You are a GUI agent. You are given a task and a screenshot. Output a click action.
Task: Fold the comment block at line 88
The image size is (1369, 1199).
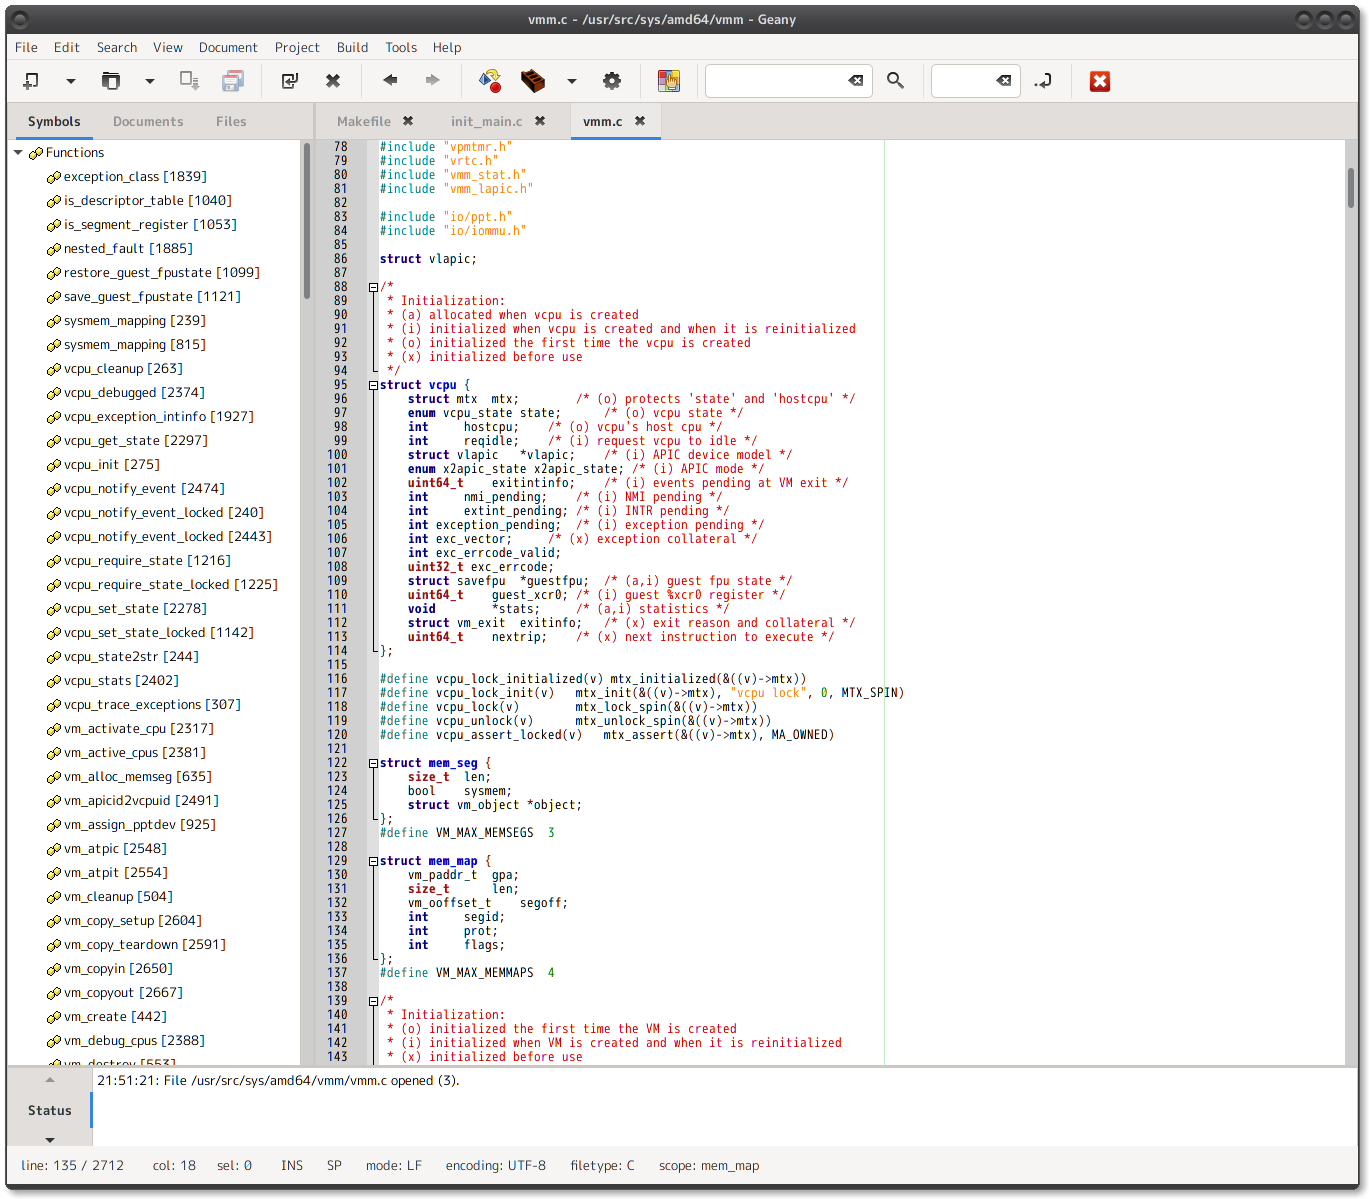tap(373, 287)
